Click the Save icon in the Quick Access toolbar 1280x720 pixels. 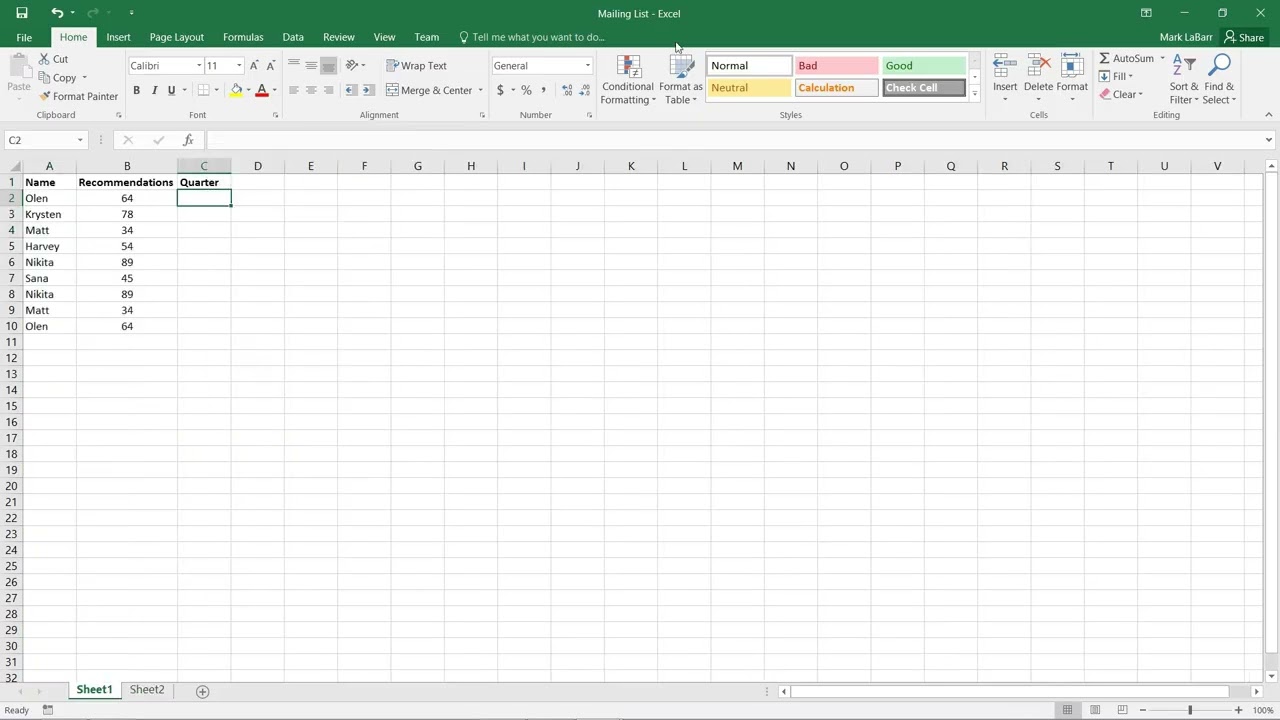[x=22, y=13]
